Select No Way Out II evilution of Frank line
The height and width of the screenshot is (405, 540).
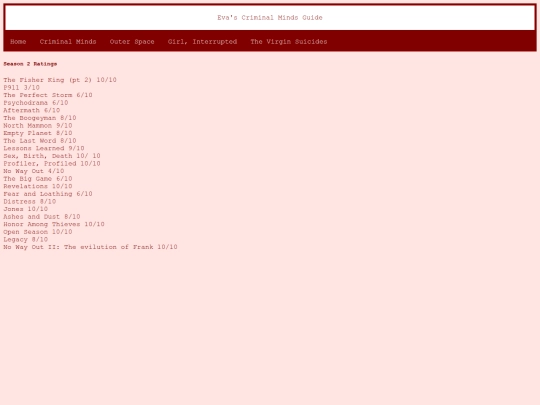pos(90,247)
